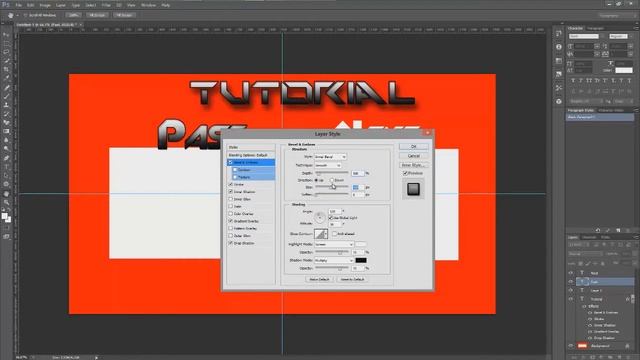Viewport: 640px width, 360px height.
Task: Open the File menu
Action: coord(18,5)
